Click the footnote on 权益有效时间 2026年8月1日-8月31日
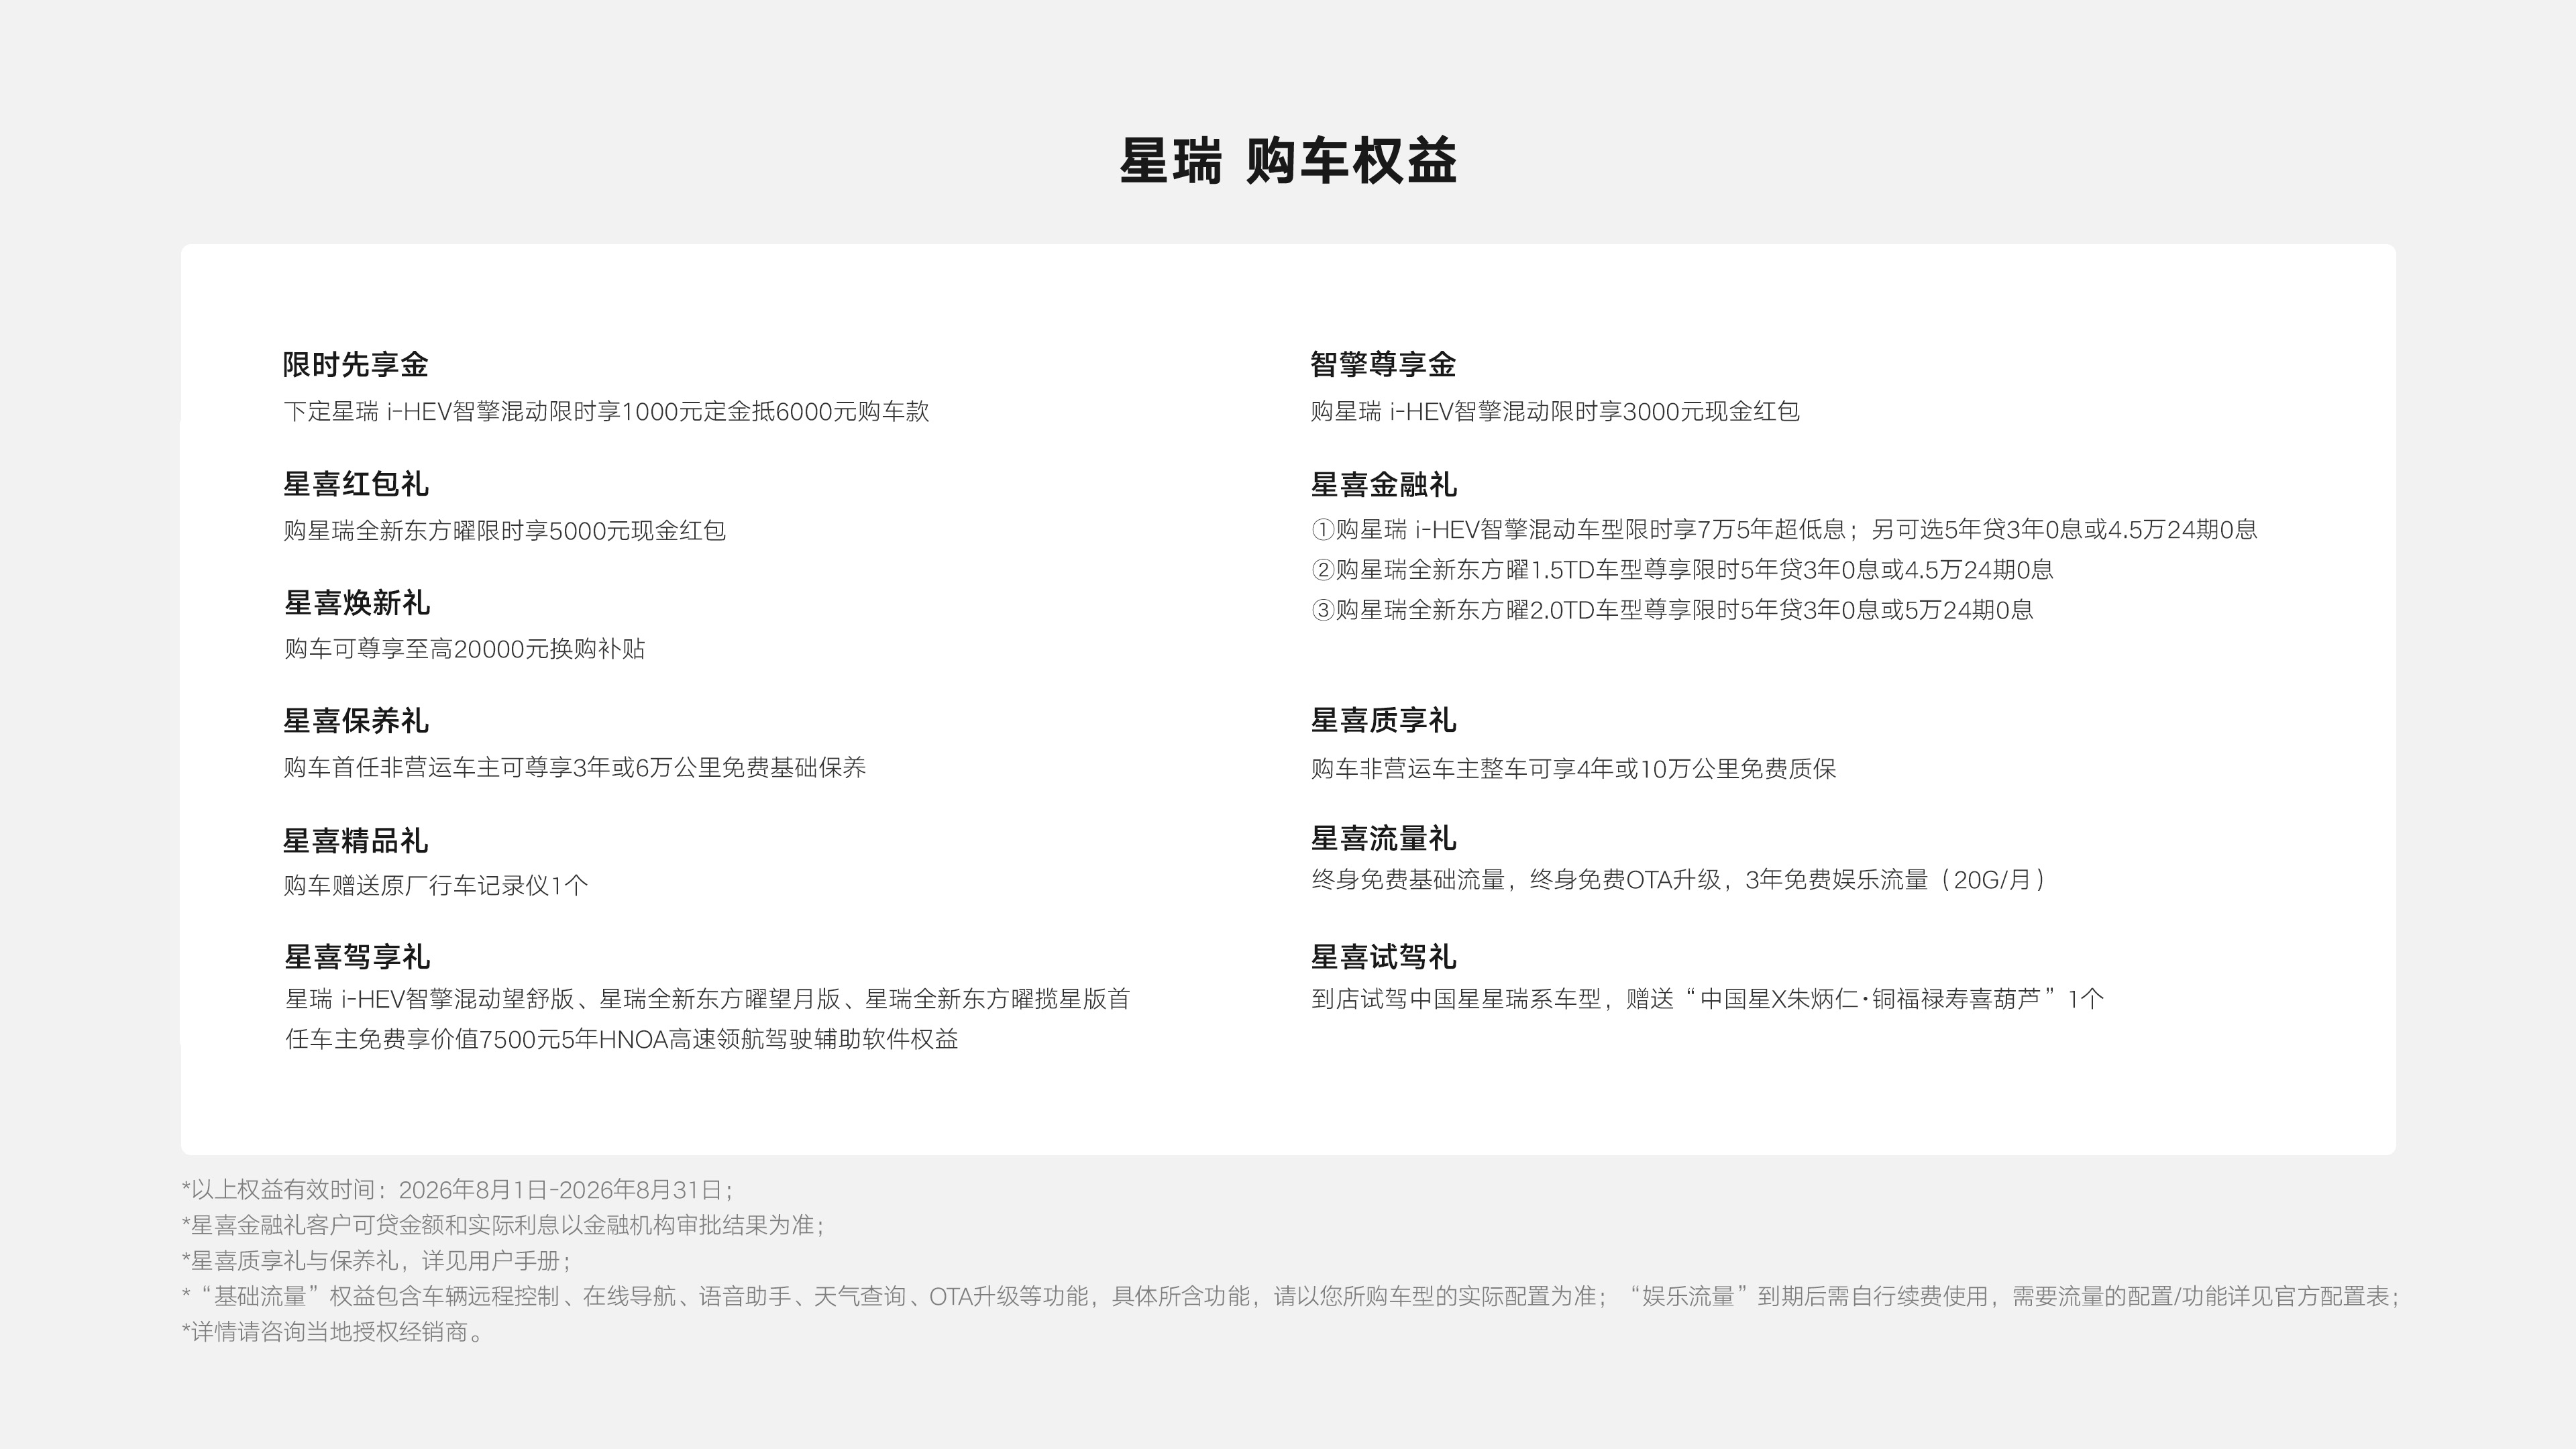This screenshot has height=1449, width=2576. [x=457, y=1190]
